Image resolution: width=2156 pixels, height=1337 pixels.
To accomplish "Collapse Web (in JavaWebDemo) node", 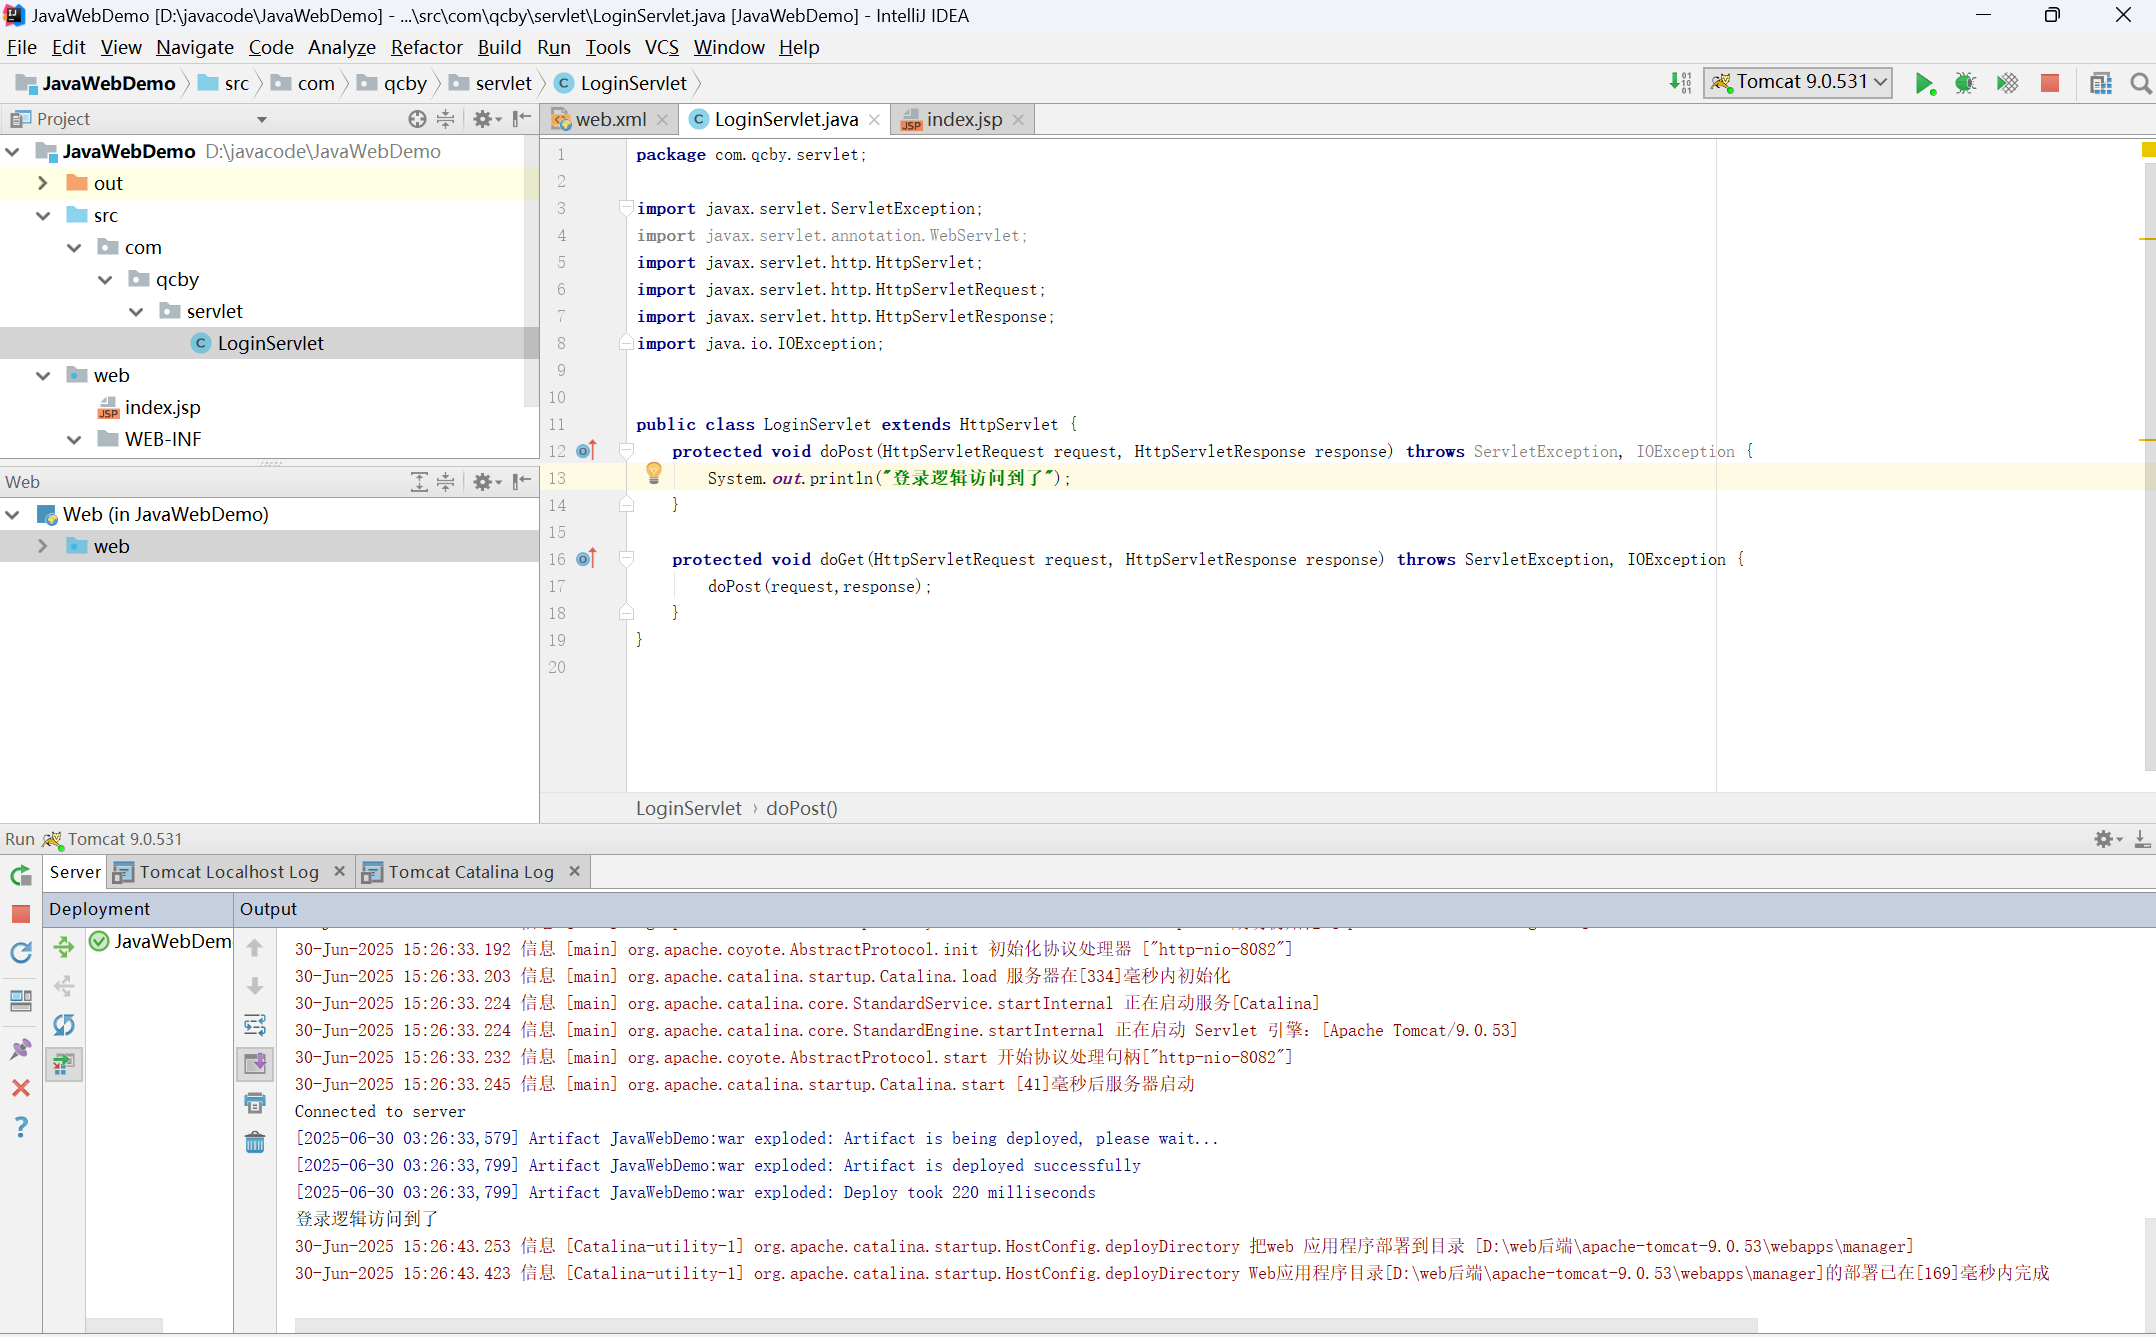I will click(x=13, y=514).
